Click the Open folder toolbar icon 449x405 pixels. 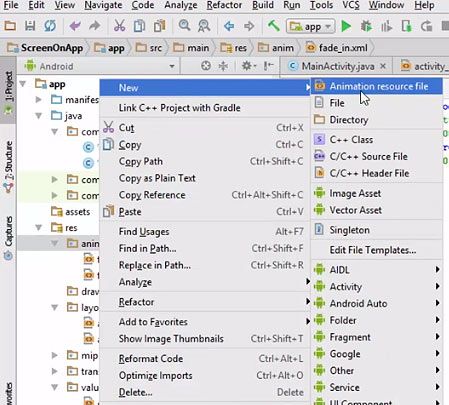pyautogui.click(x=10, y=26)
